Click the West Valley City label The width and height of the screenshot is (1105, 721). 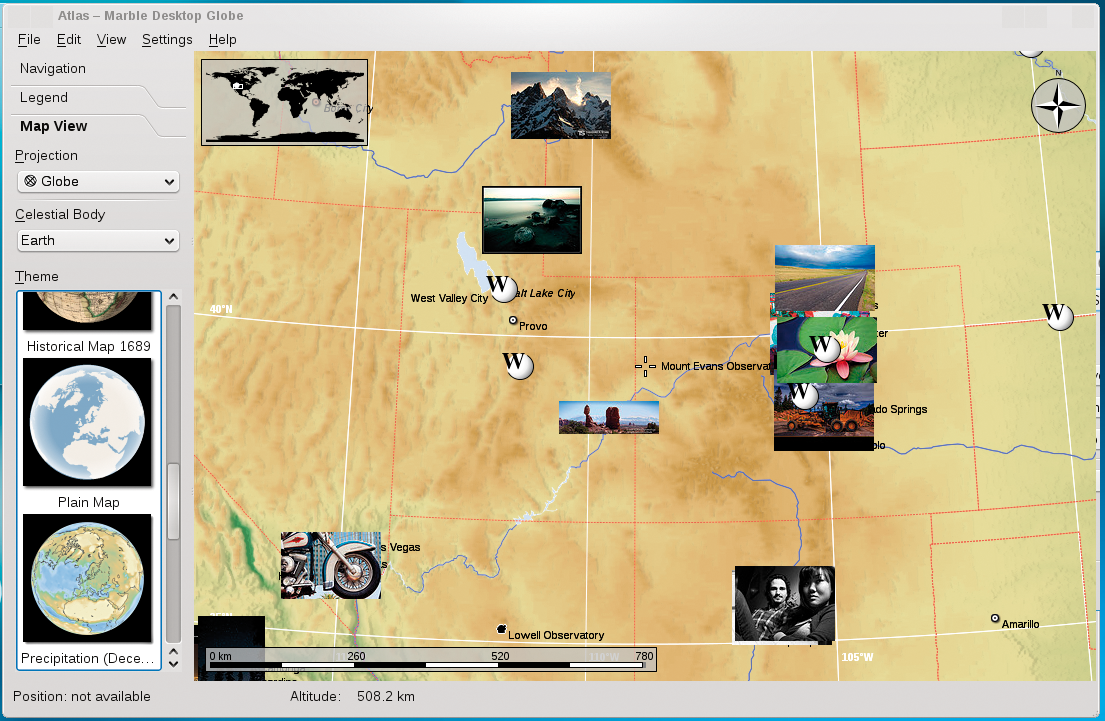tap(450, 298)
